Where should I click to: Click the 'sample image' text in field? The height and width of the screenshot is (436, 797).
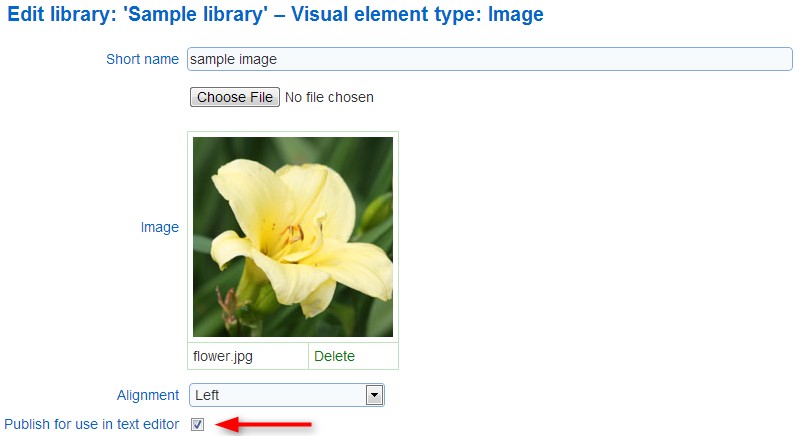tap(233, 59)
